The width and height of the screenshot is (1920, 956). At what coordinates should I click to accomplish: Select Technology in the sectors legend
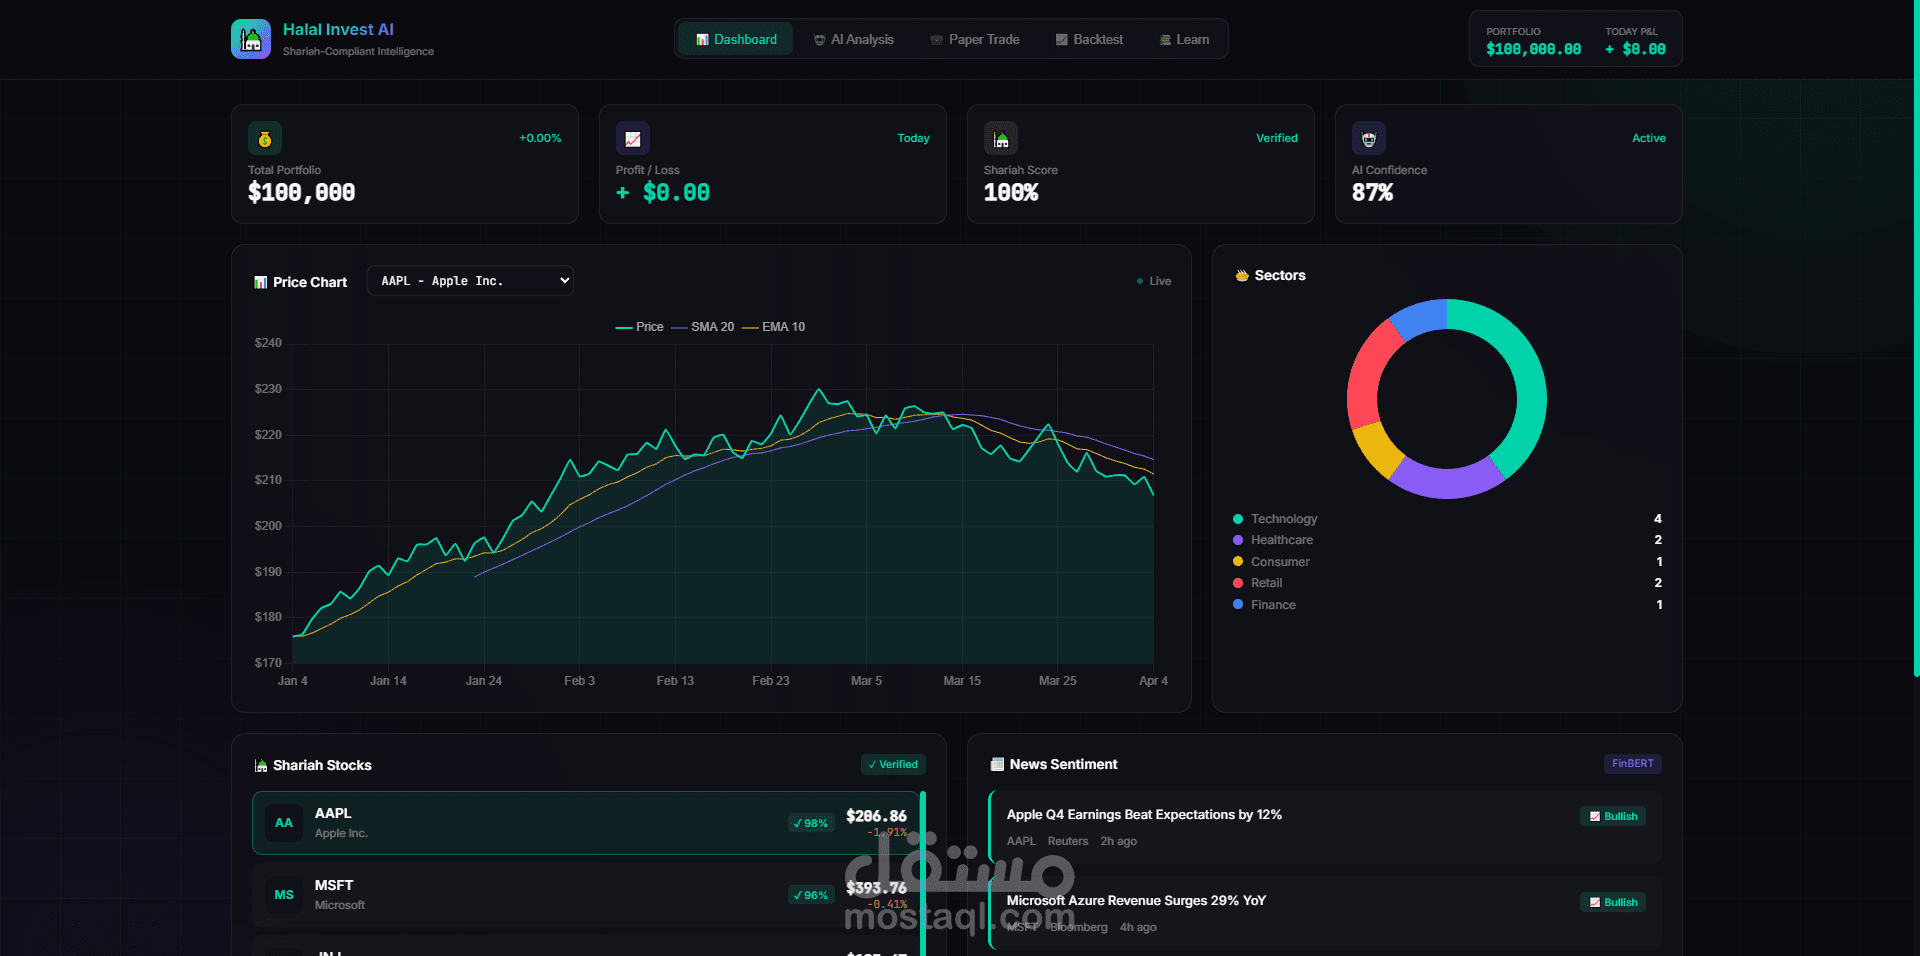[1447, 519]
